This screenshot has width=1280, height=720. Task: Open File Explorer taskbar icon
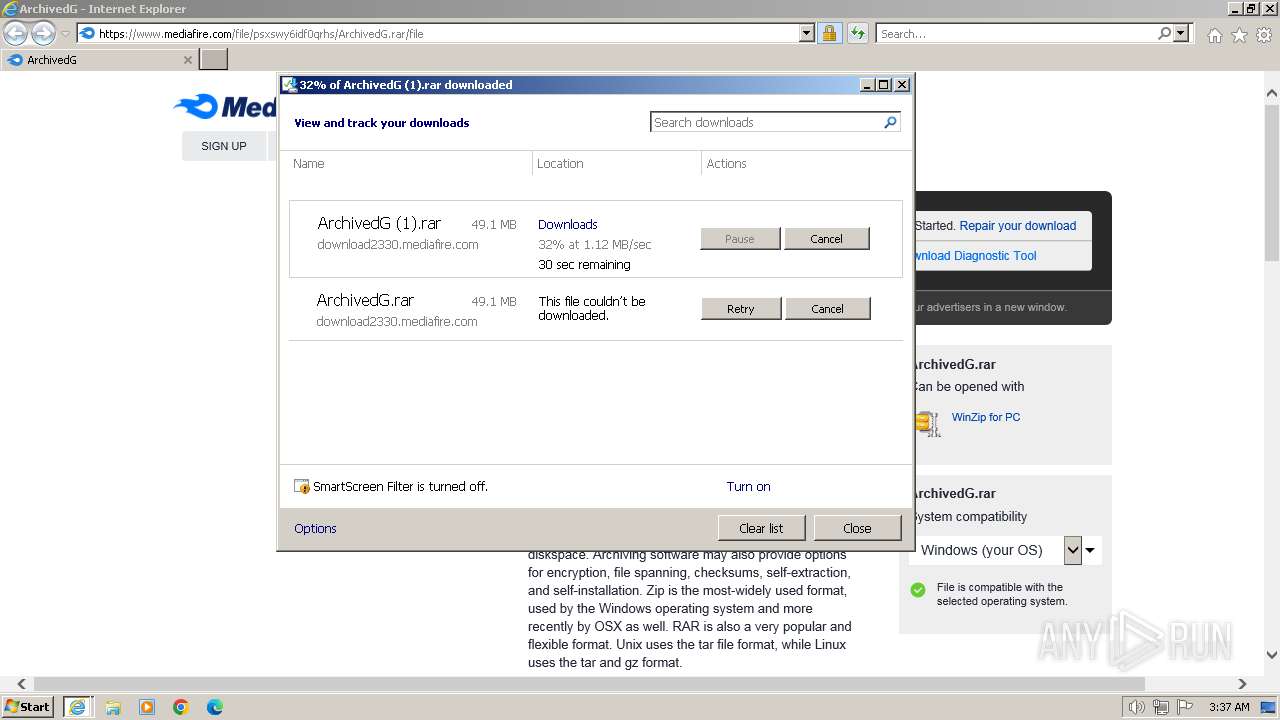coord(113,707)
